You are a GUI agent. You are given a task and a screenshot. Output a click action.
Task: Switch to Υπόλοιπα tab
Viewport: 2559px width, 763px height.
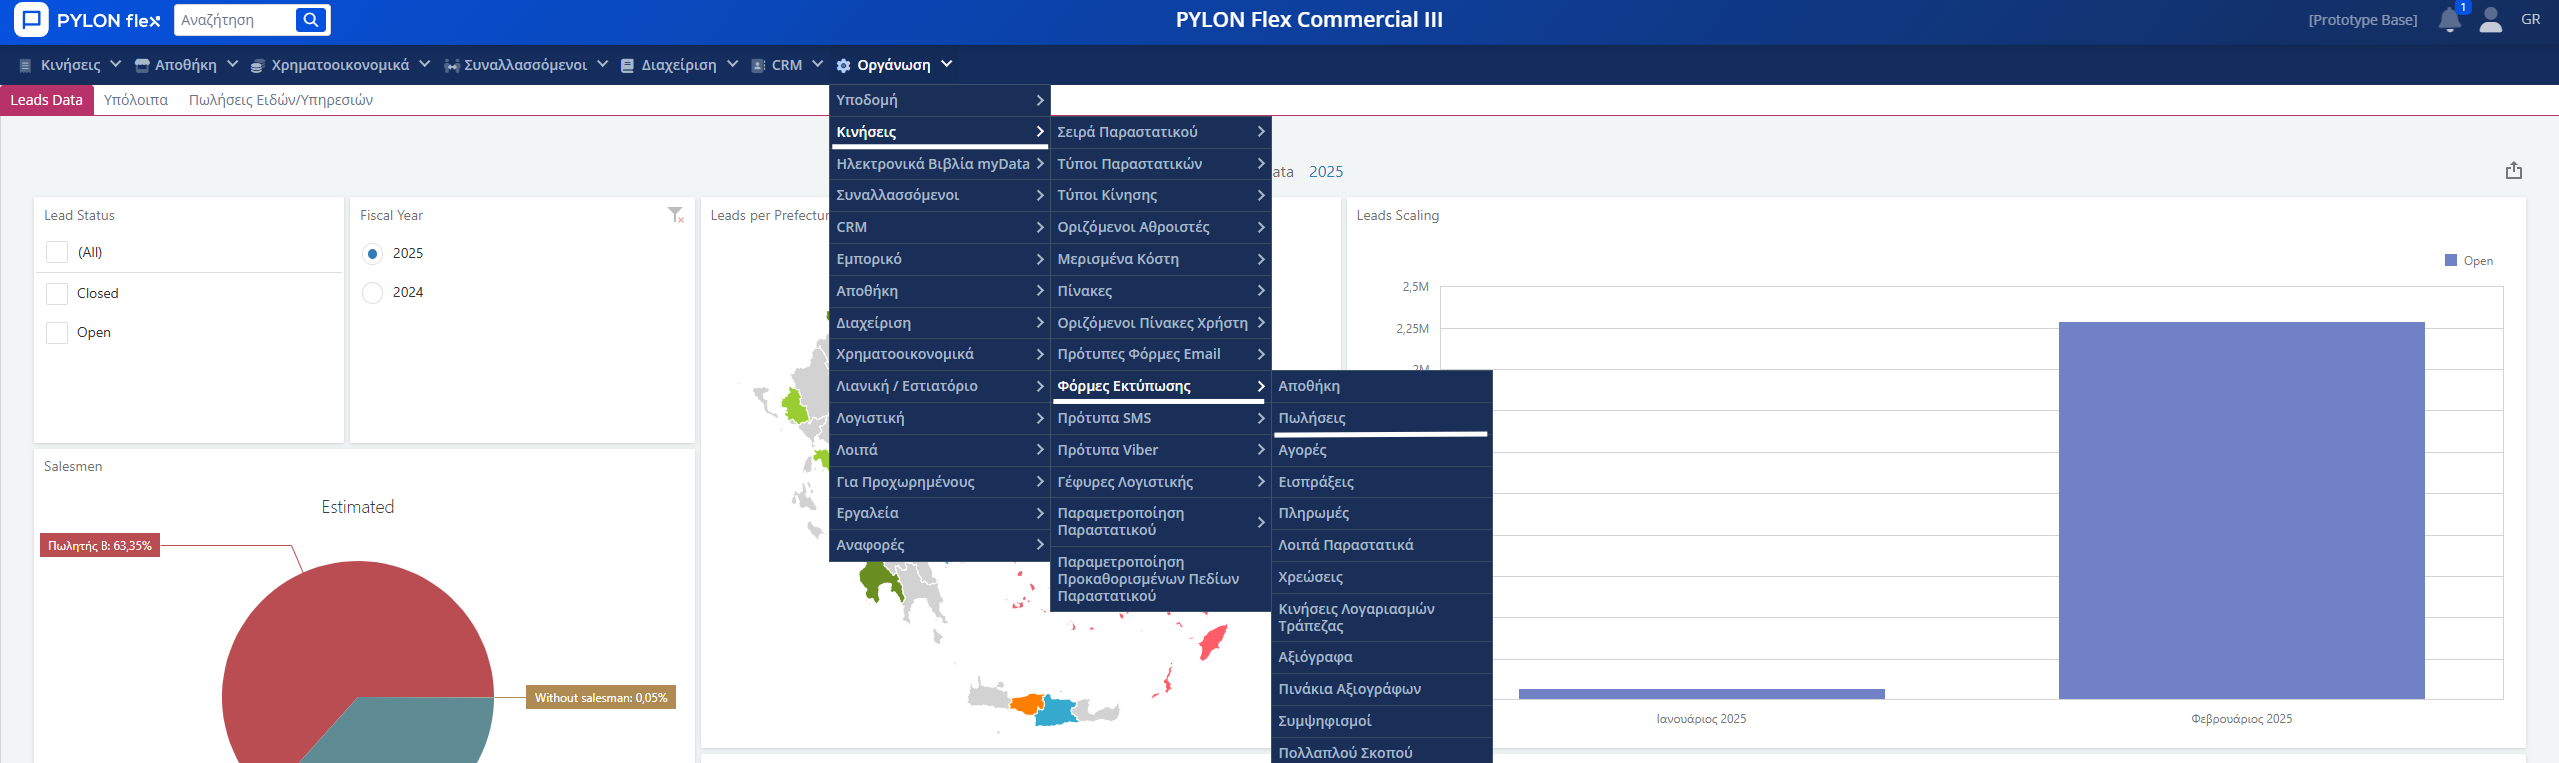tap(136, 100)
